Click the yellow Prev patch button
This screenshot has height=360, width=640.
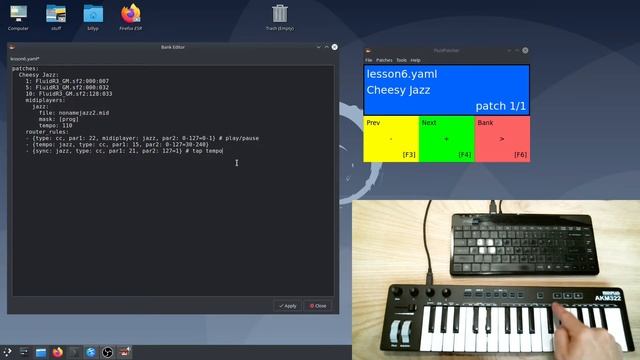click(x=391, y=139)
